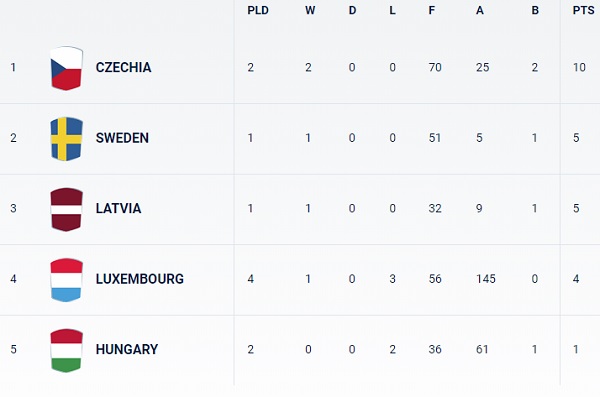Open the LUXEMBOURG team name
This screenshot has width=600, height=397.
coord(140,279)
